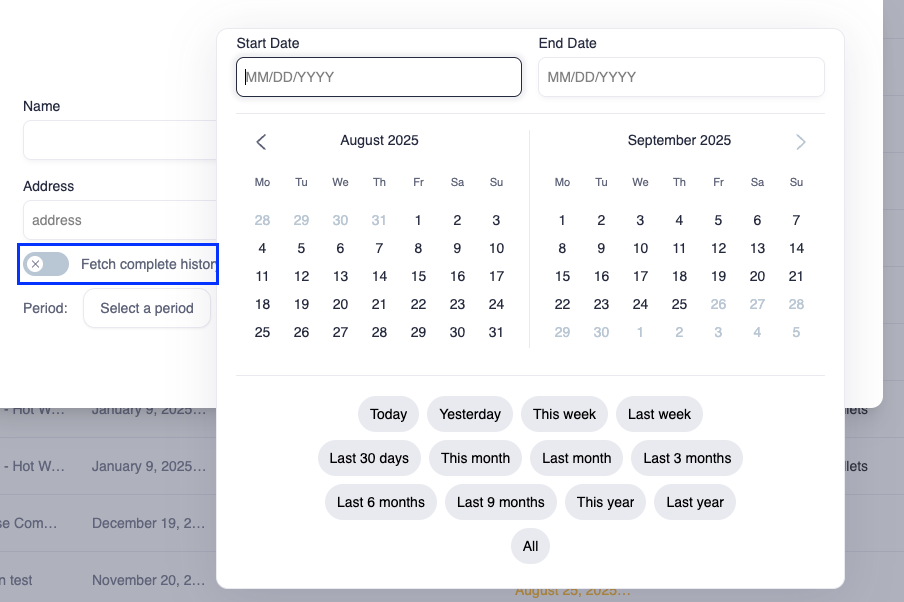Click the next month arrow on September calendar

799,141
